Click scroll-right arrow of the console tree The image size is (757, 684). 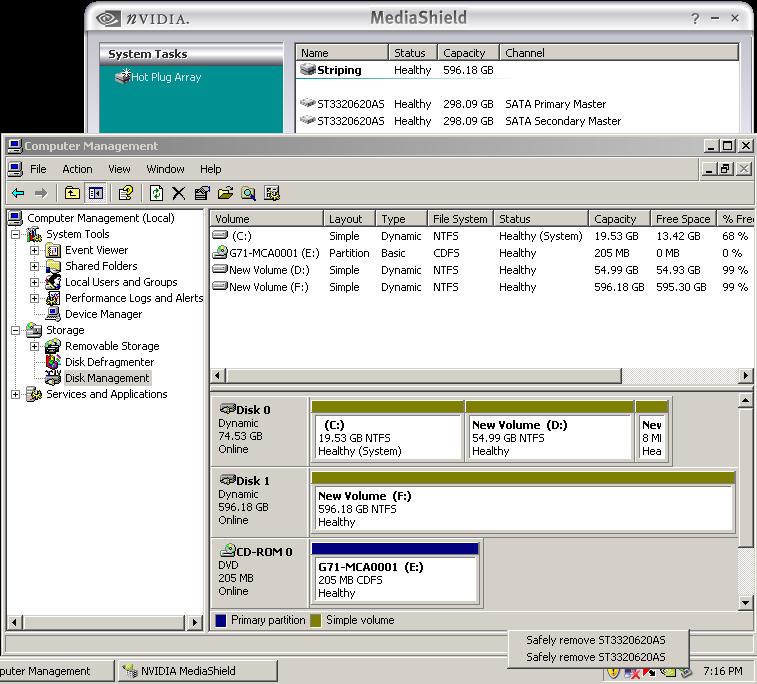click(x=195, y=622)
